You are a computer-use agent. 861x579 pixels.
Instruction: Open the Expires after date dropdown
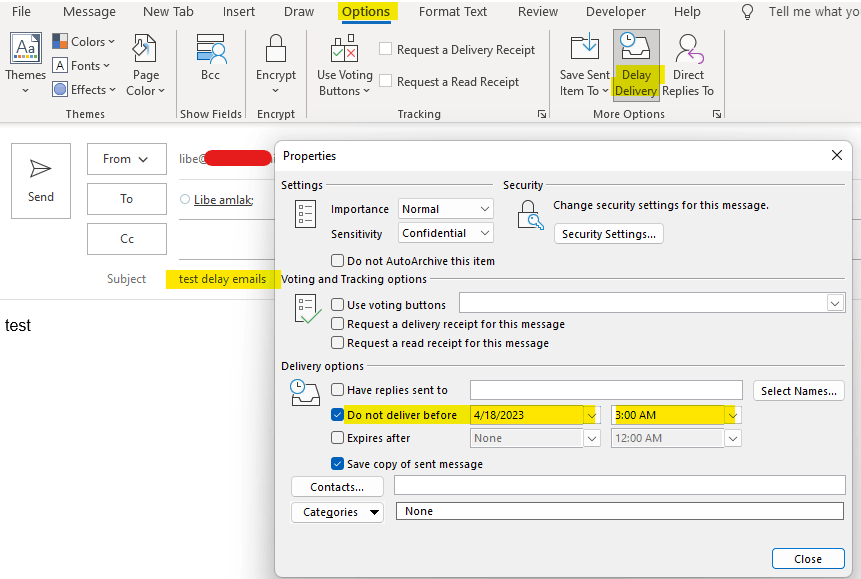click(591, 438)
